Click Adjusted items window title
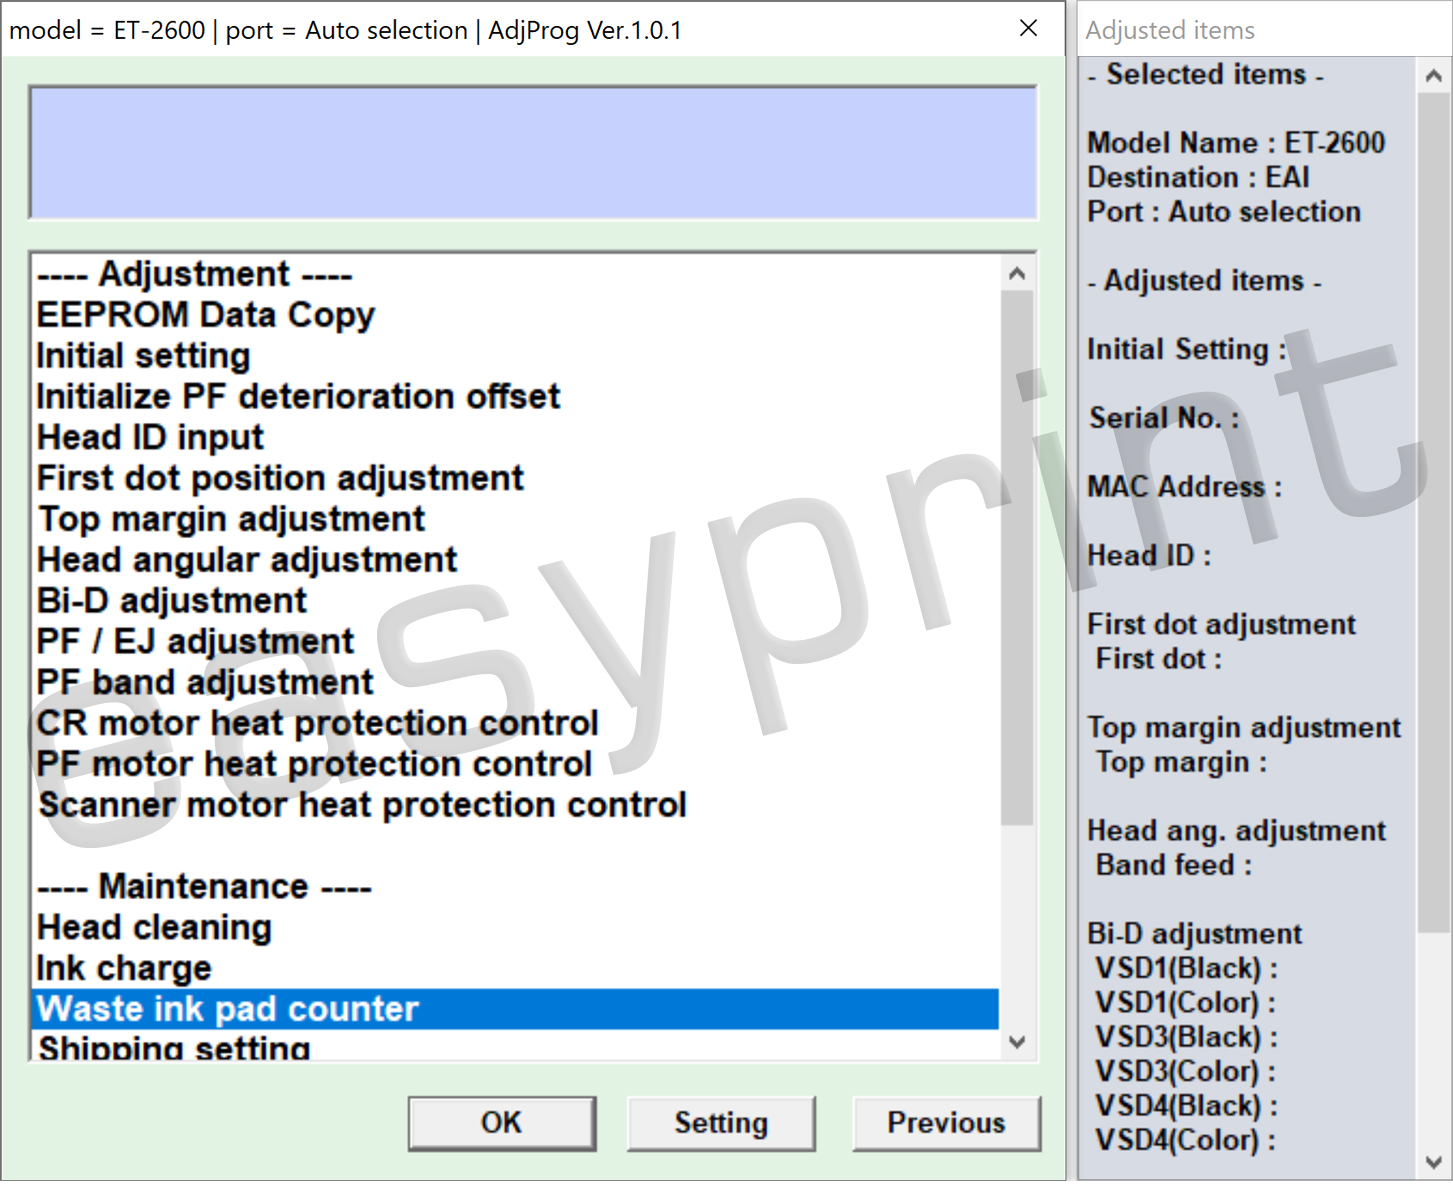The height and width of the screenshot is (1194, 1453). 1170,30
